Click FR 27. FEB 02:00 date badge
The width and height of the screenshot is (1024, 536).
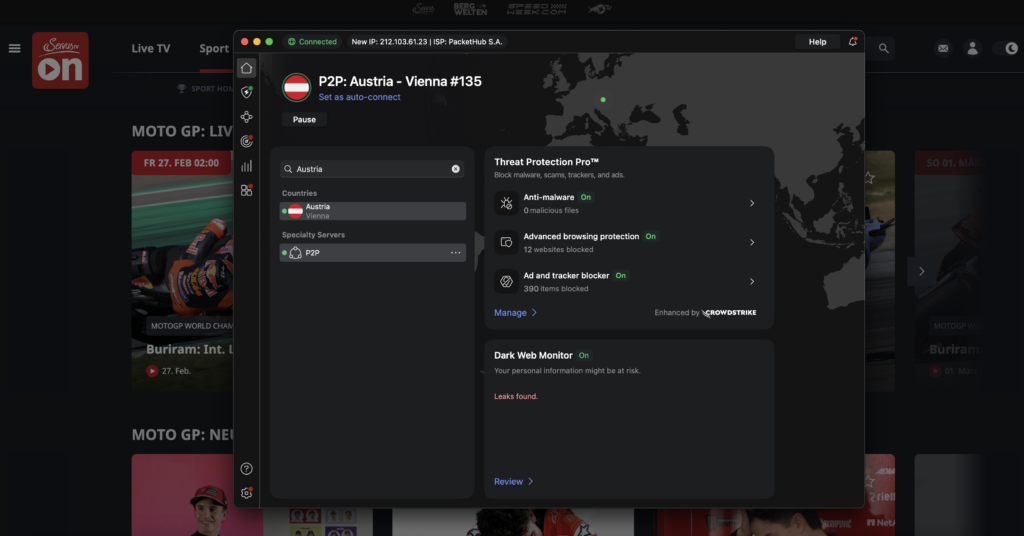(x=182, y=163)
